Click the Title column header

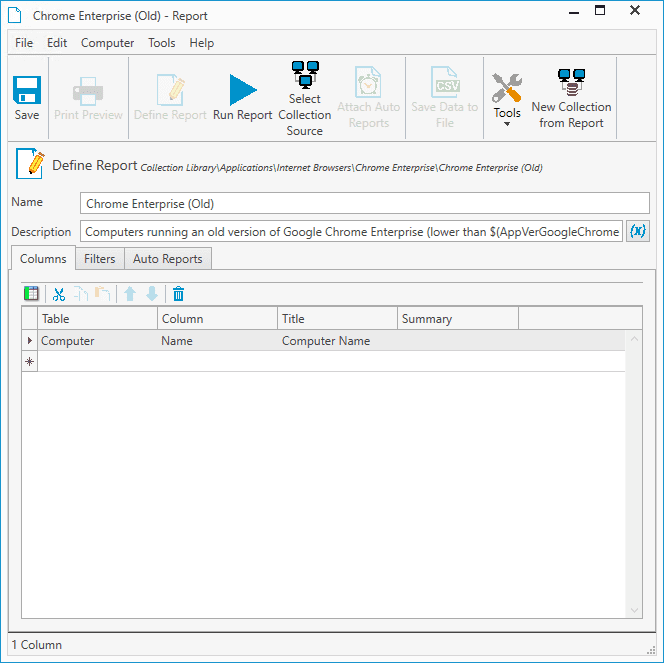click(338, 318)
